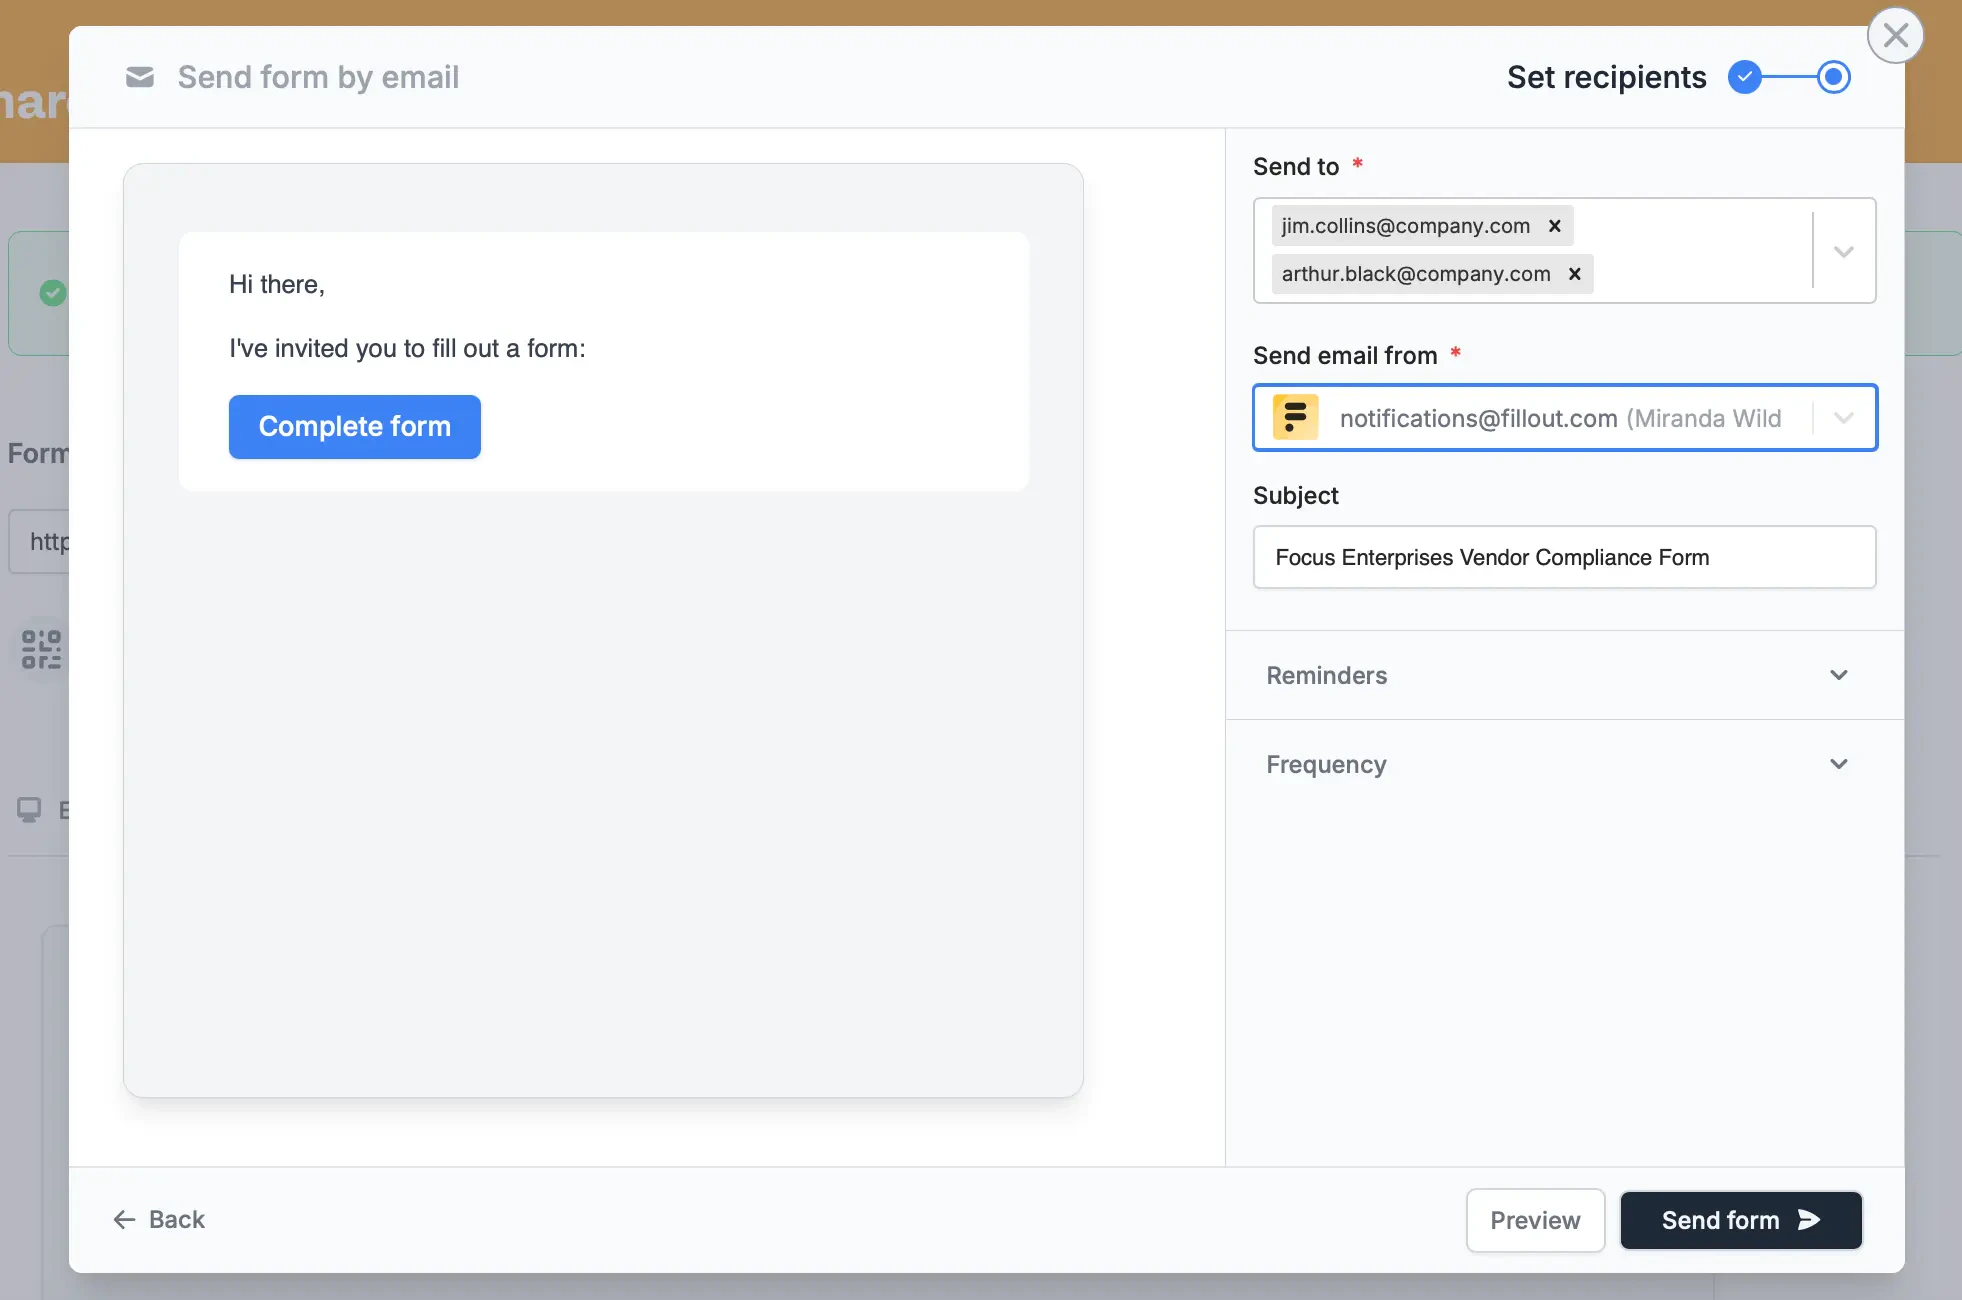This screenshot has width=1962, height=1300.
Task: Click the Preview button
Action: click(x=1535, y=1220)
